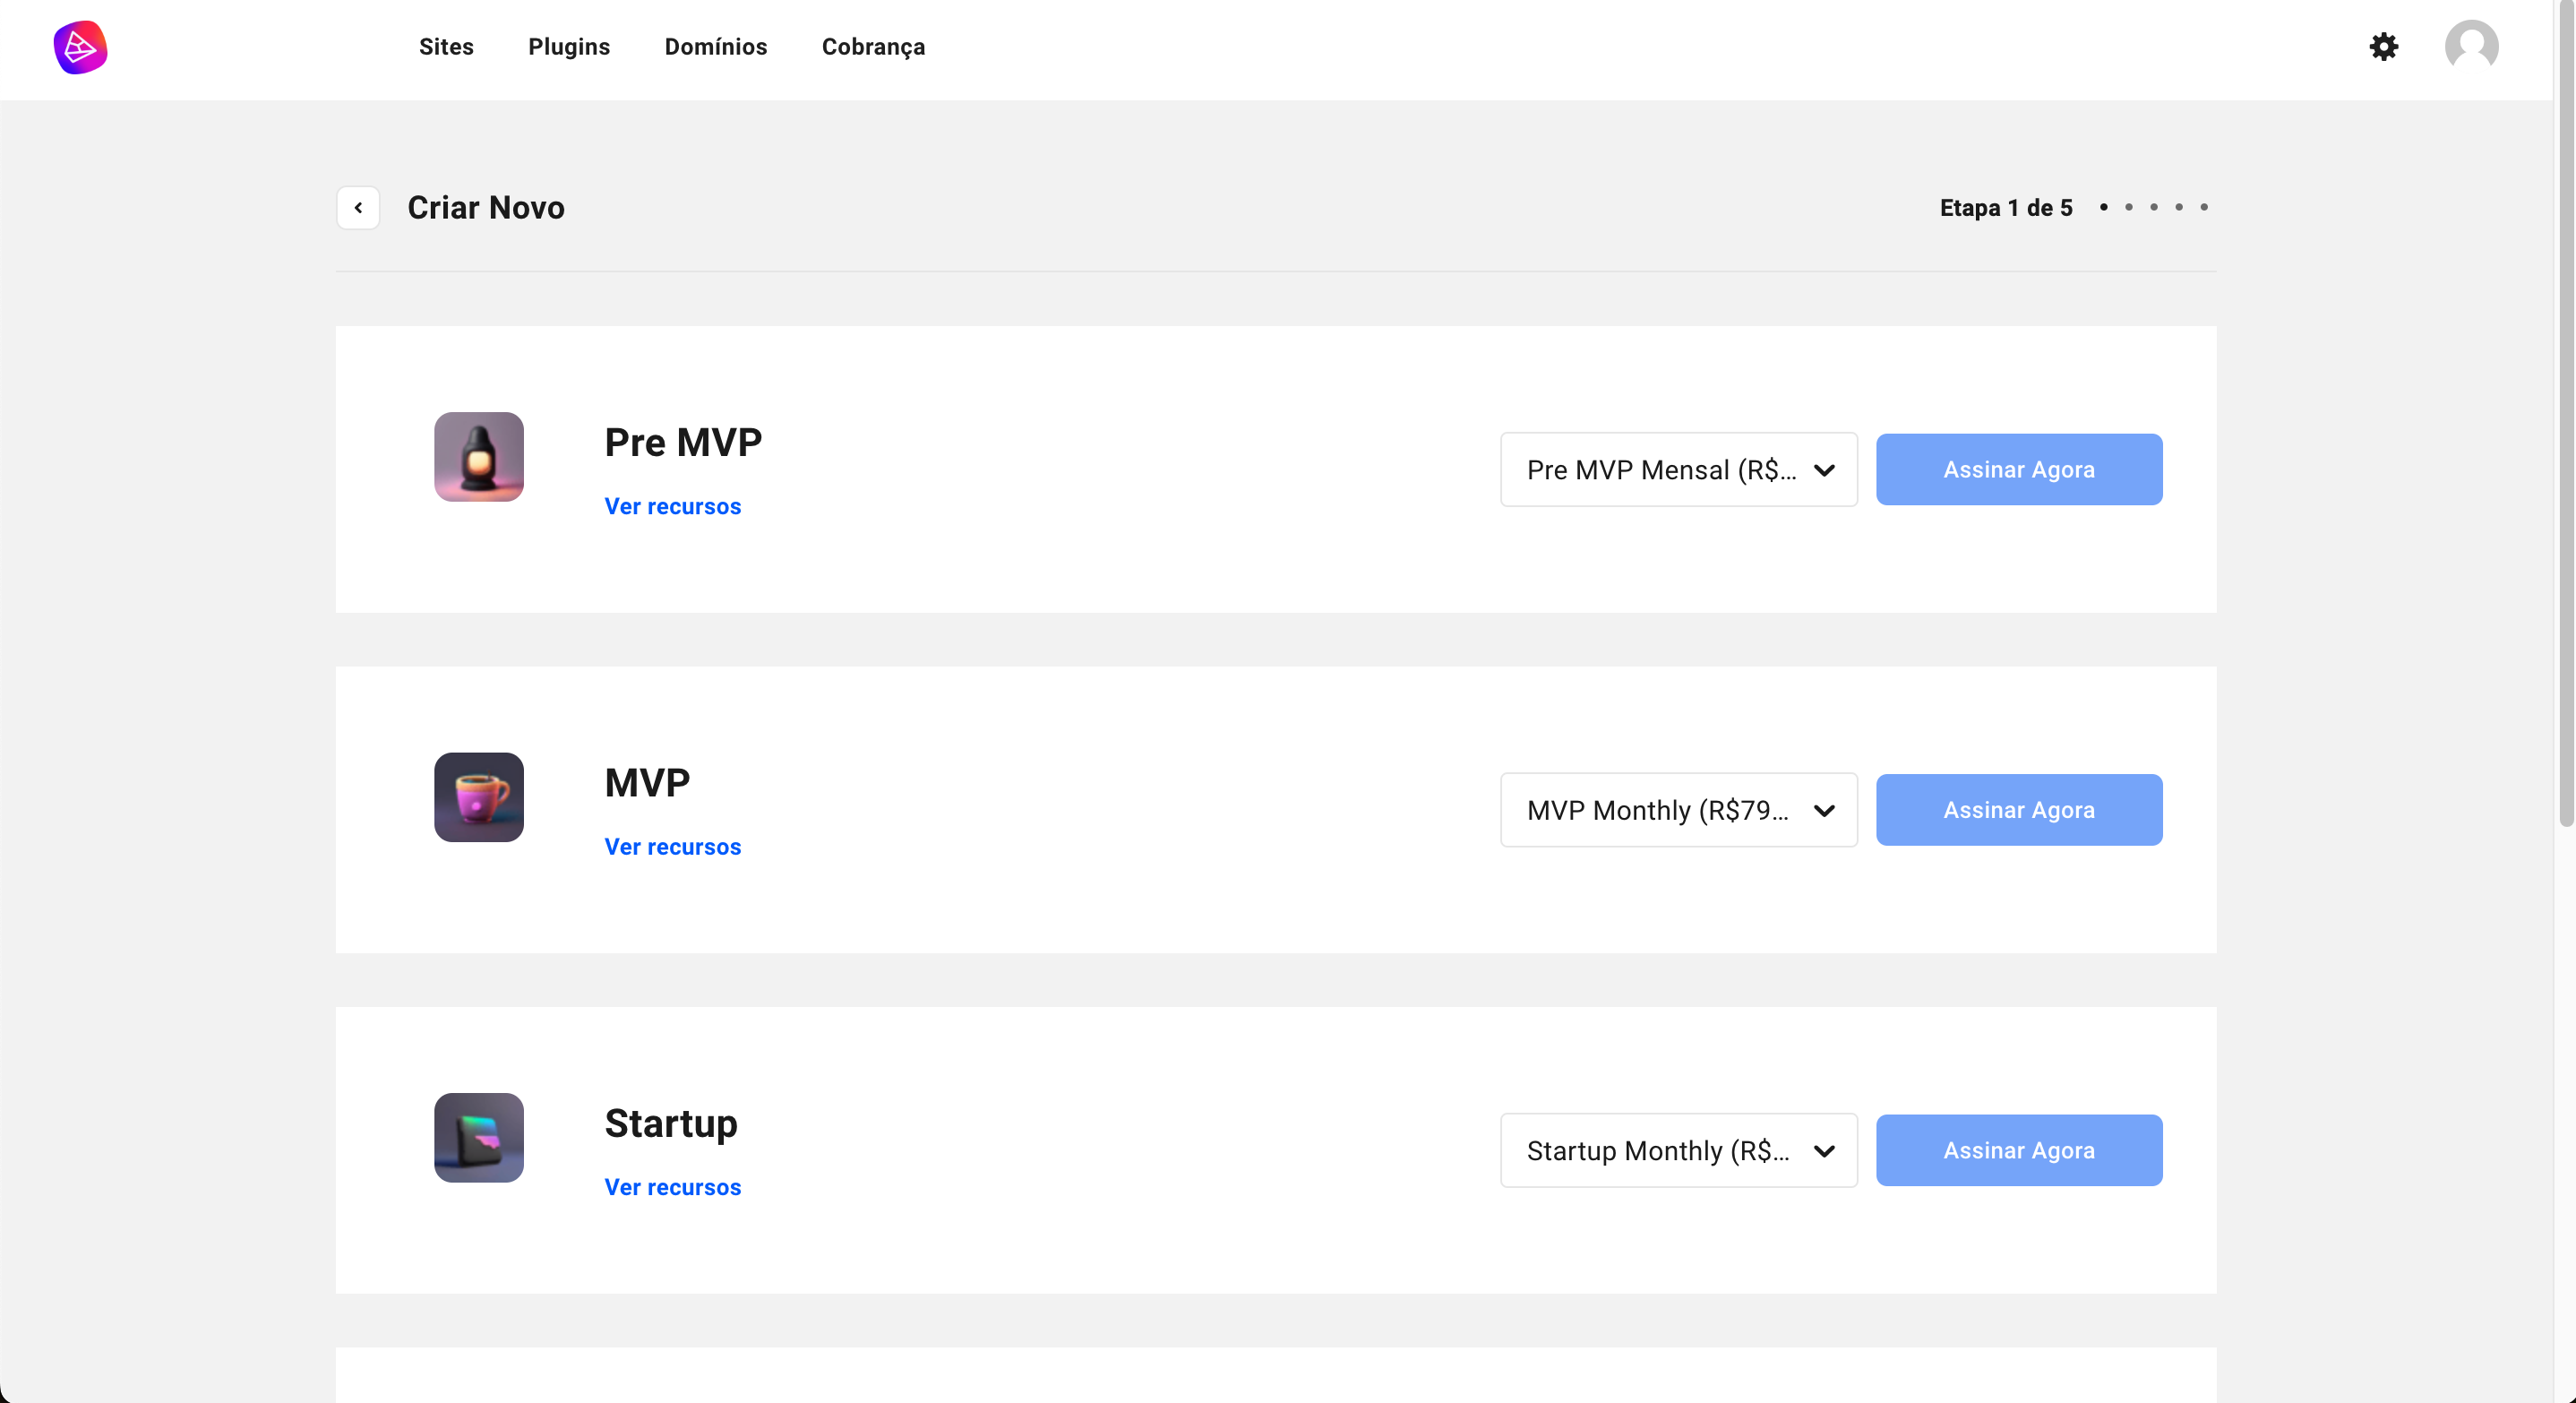Open the MVP Monthly billing dropdown

pyautogui.click(x=1678, y=810)
